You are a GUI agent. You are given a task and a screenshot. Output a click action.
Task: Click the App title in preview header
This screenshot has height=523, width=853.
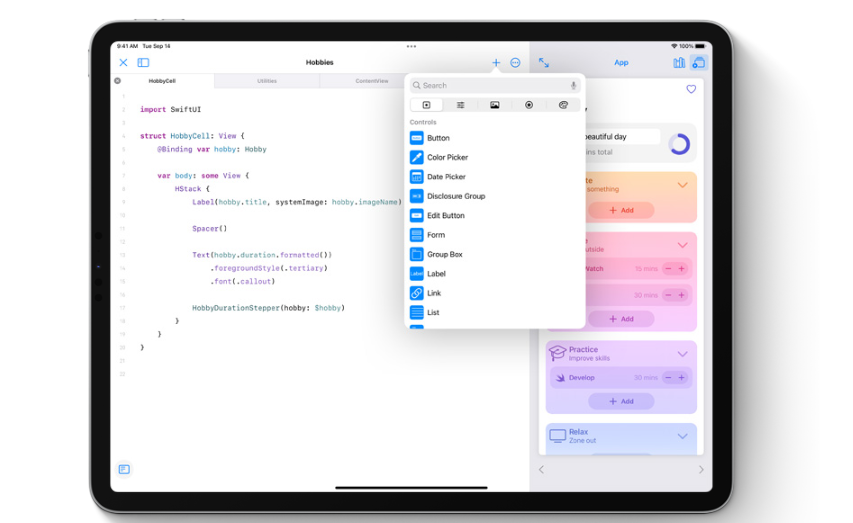[x=621, y=63]
